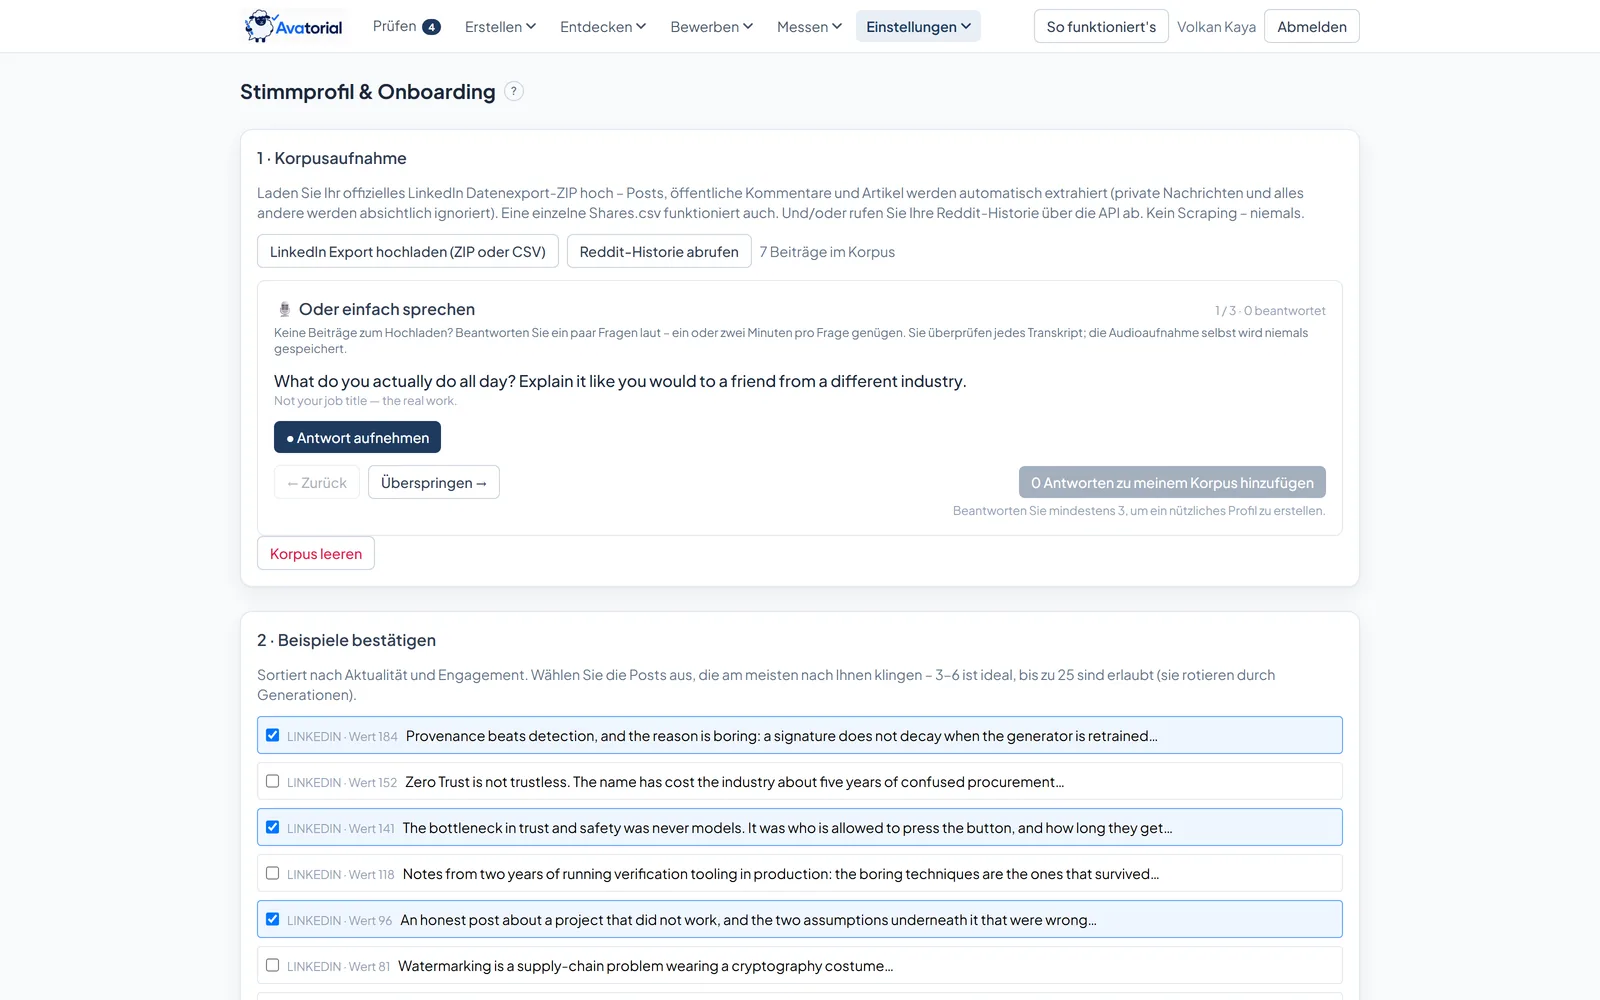Expand the Messen dropdown menu

click(x=809, y=26)
